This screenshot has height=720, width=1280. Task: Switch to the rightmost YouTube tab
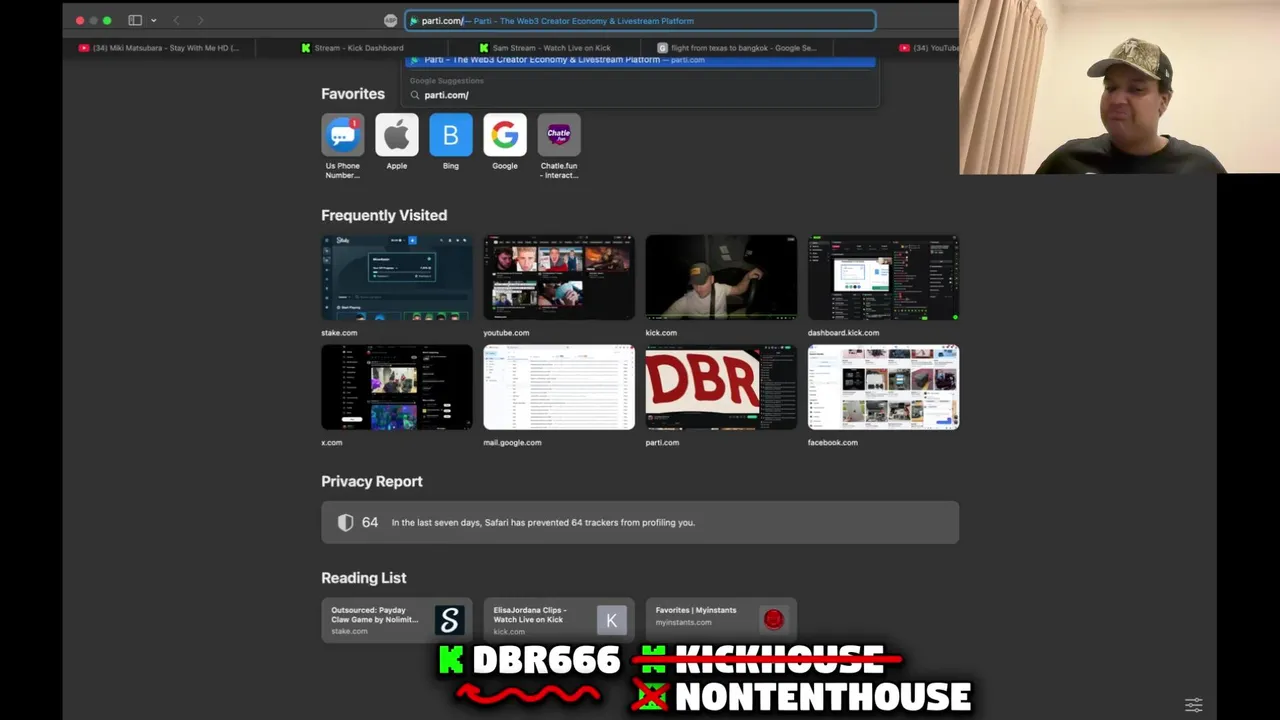coord(927,48)
